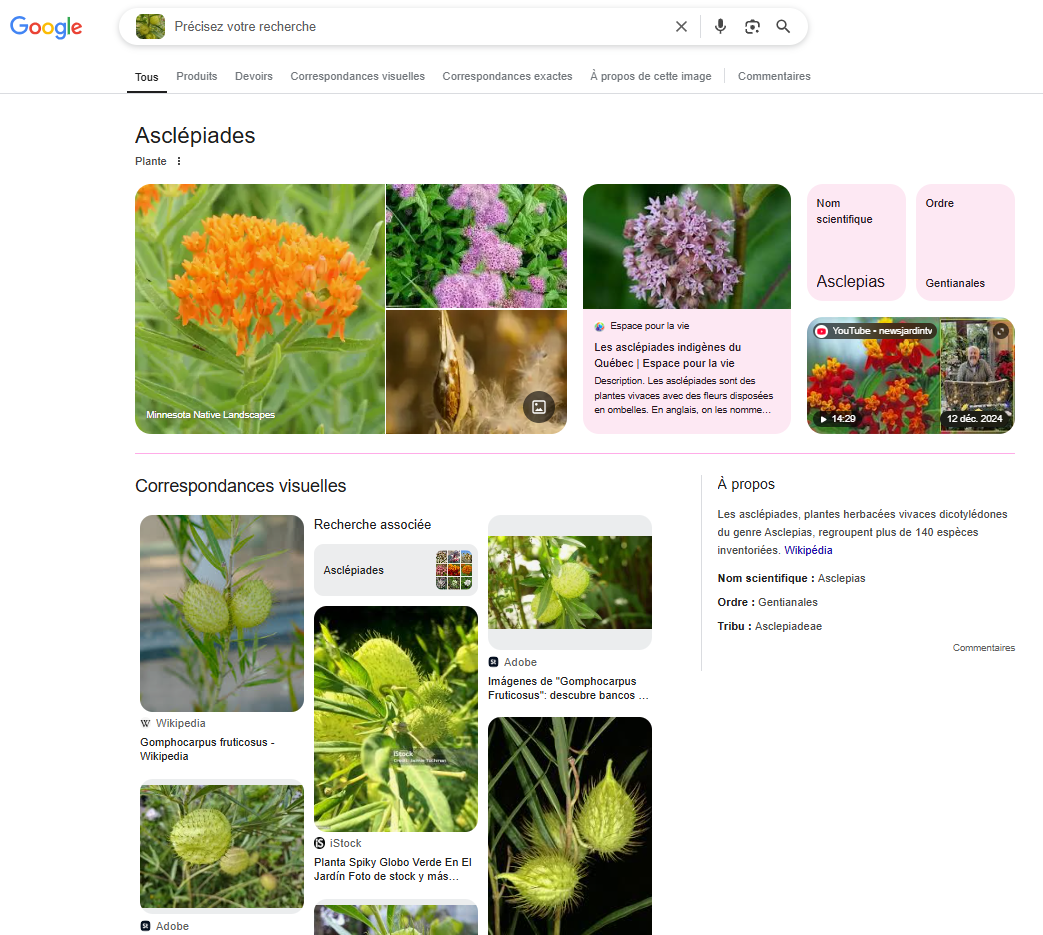Click the orange milkweed flower image
1043x935 pixels.
tap(260, 308)
